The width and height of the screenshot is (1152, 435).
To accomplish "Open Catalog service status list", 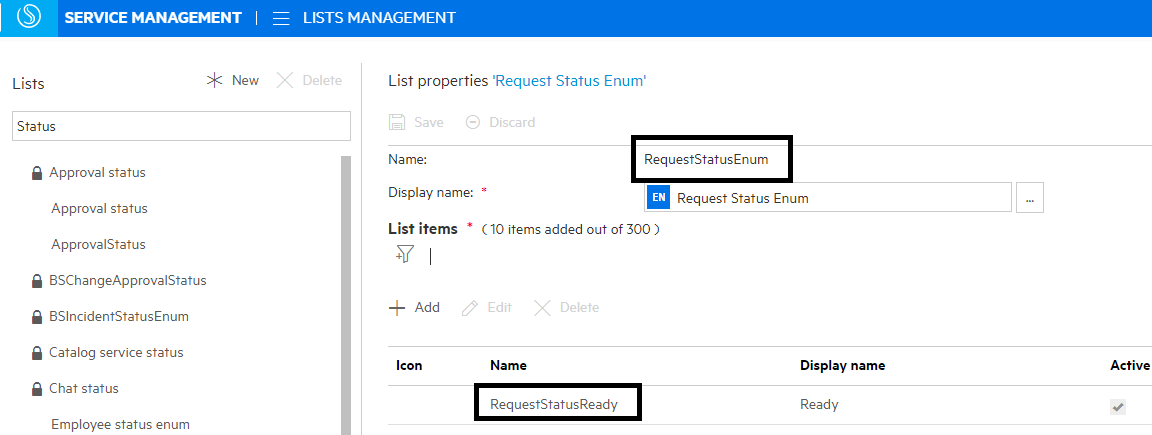I will coord(116,352).
